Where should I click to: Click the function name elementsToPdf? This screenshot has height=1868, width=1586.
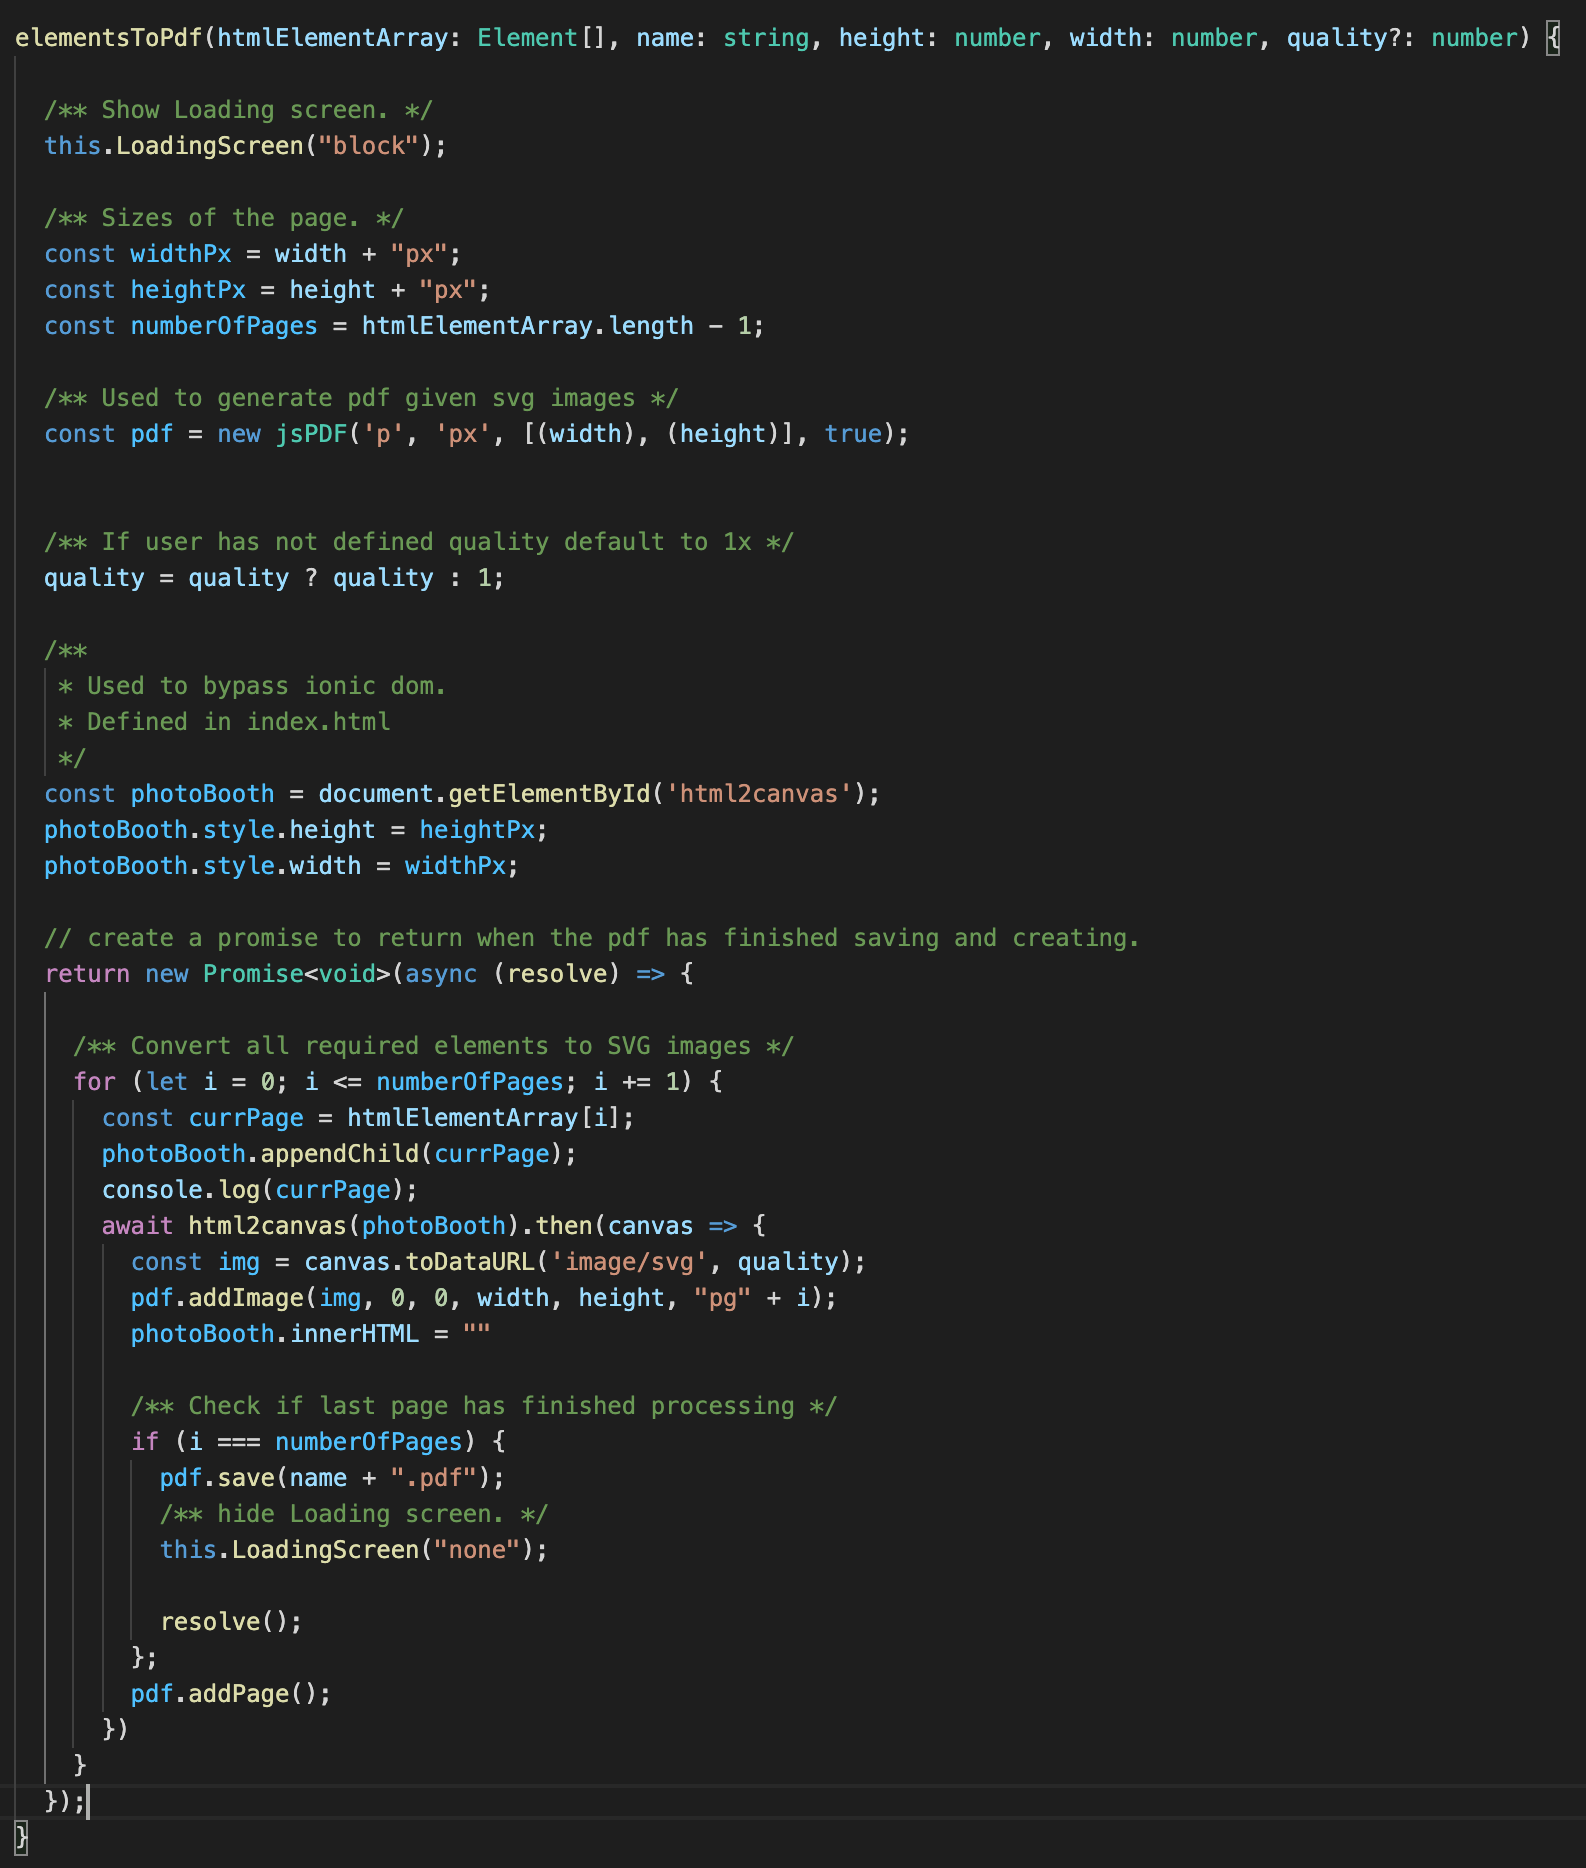tap(108, 38)
